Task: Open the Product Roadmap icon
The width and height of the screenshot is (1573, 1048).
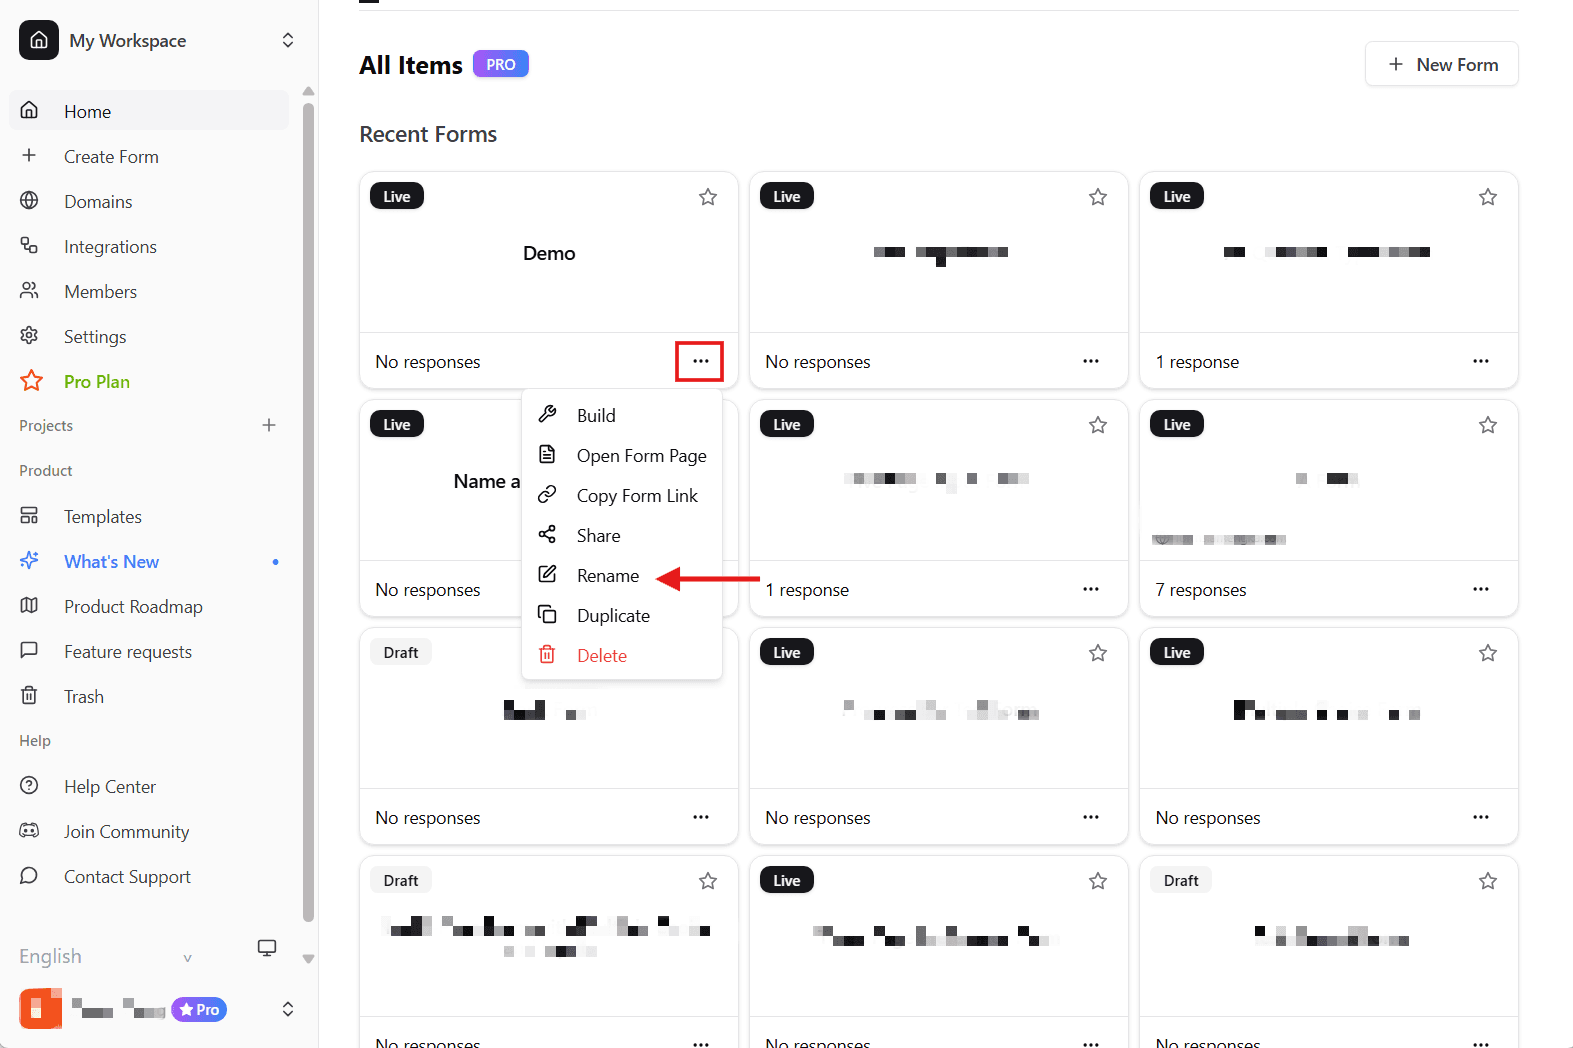Action: 30,606
